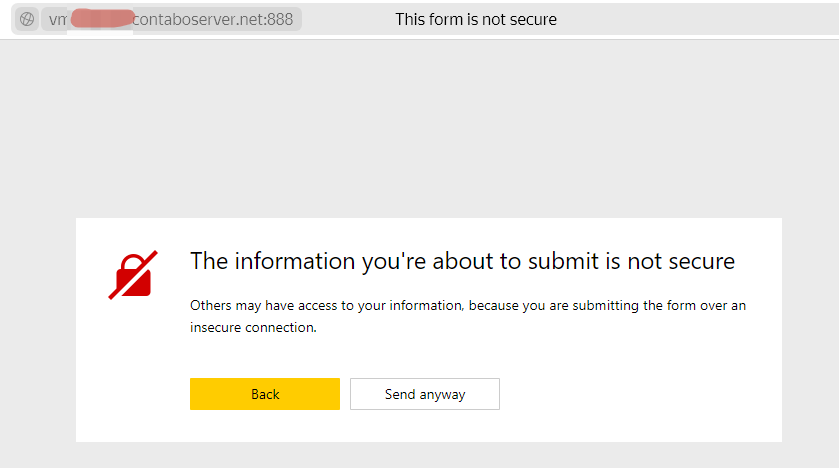Choose the Send anyway button
This screenshot has height=468, width=839.
(x=425, y=394)
